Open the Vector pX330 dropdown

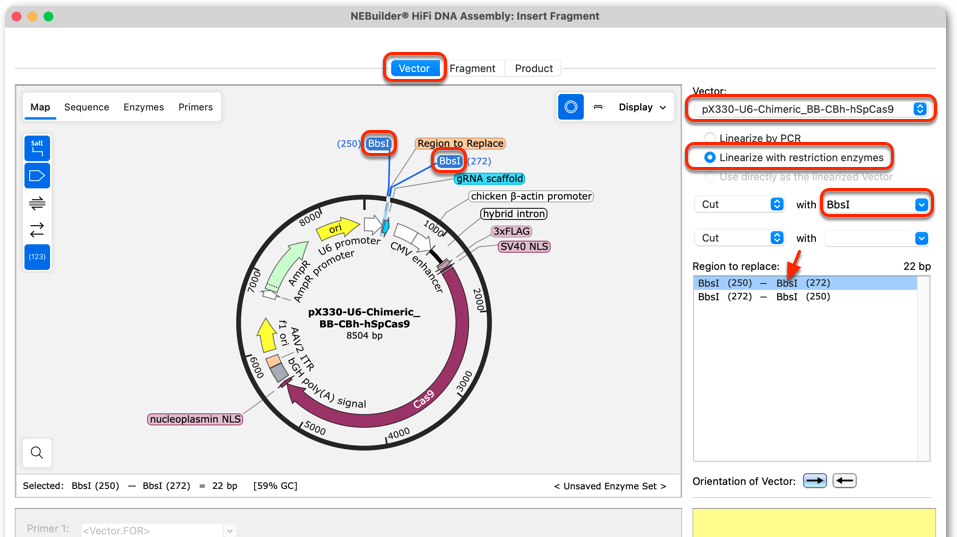coord(811,109)
